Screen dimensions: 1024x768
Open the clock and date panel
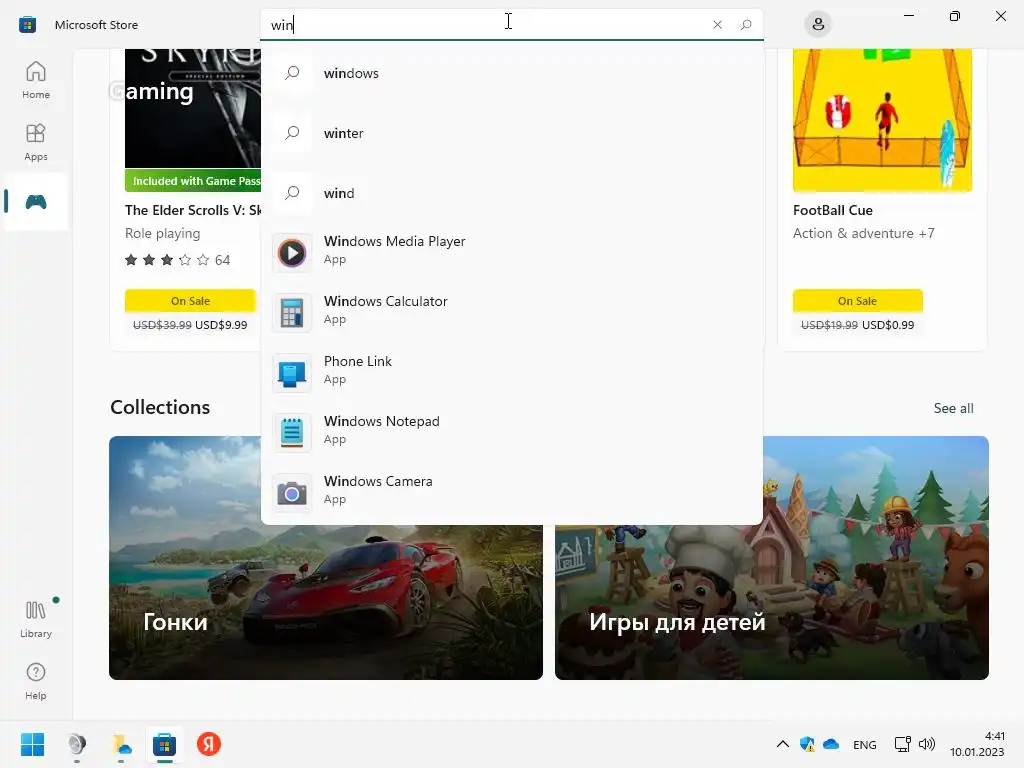(x=977, y=744)
